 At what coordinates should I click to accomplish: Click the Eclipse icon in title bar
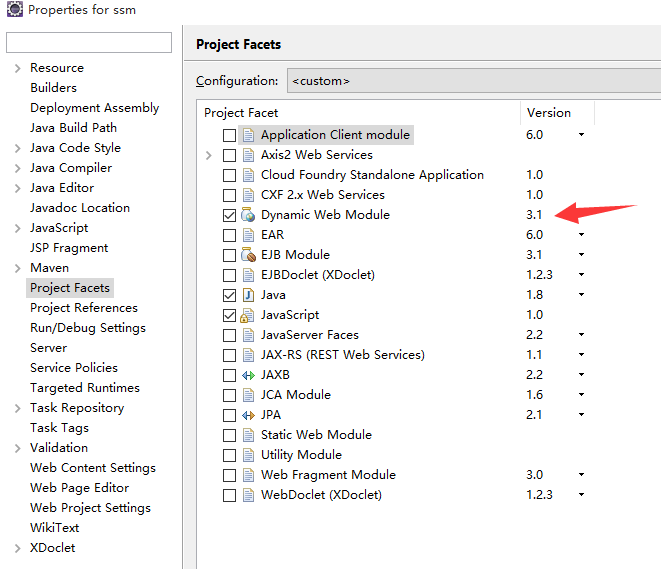(x=13, y=10)
